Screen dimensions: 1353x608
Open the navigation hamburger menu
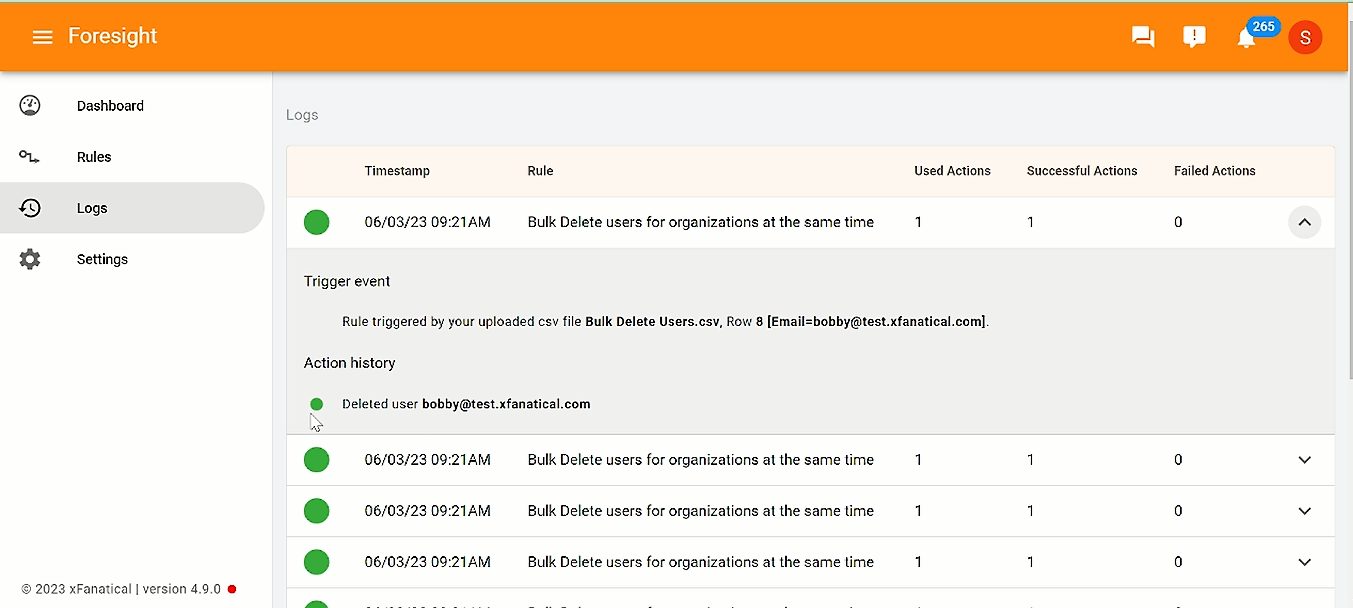tap(42, 37)
